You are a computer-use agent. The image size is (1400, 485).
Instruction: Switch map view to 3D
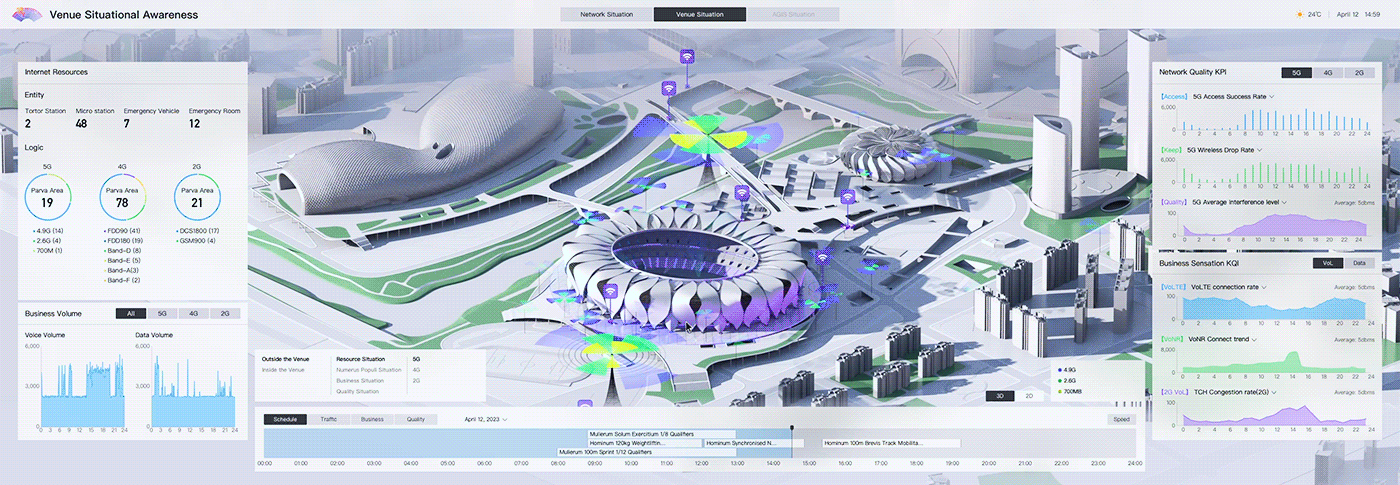tap(1000, 396)
